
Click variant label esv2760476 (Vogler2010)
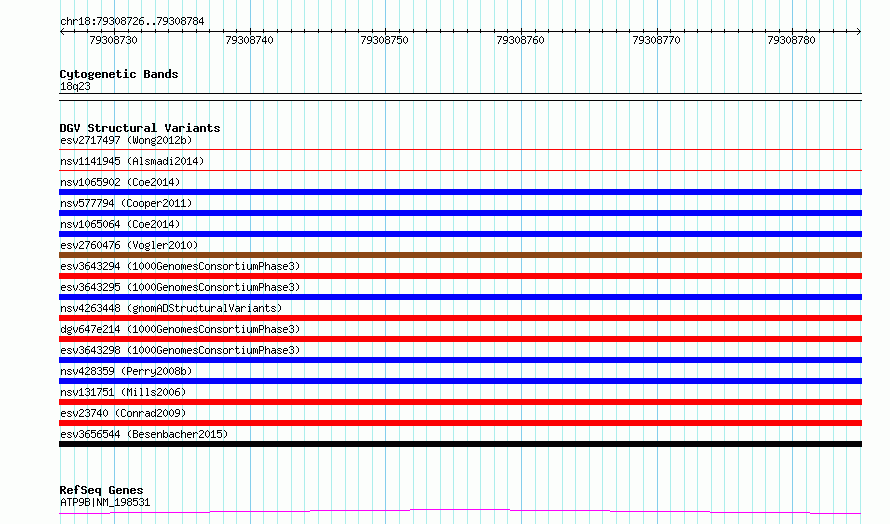[x=129, y=245]
